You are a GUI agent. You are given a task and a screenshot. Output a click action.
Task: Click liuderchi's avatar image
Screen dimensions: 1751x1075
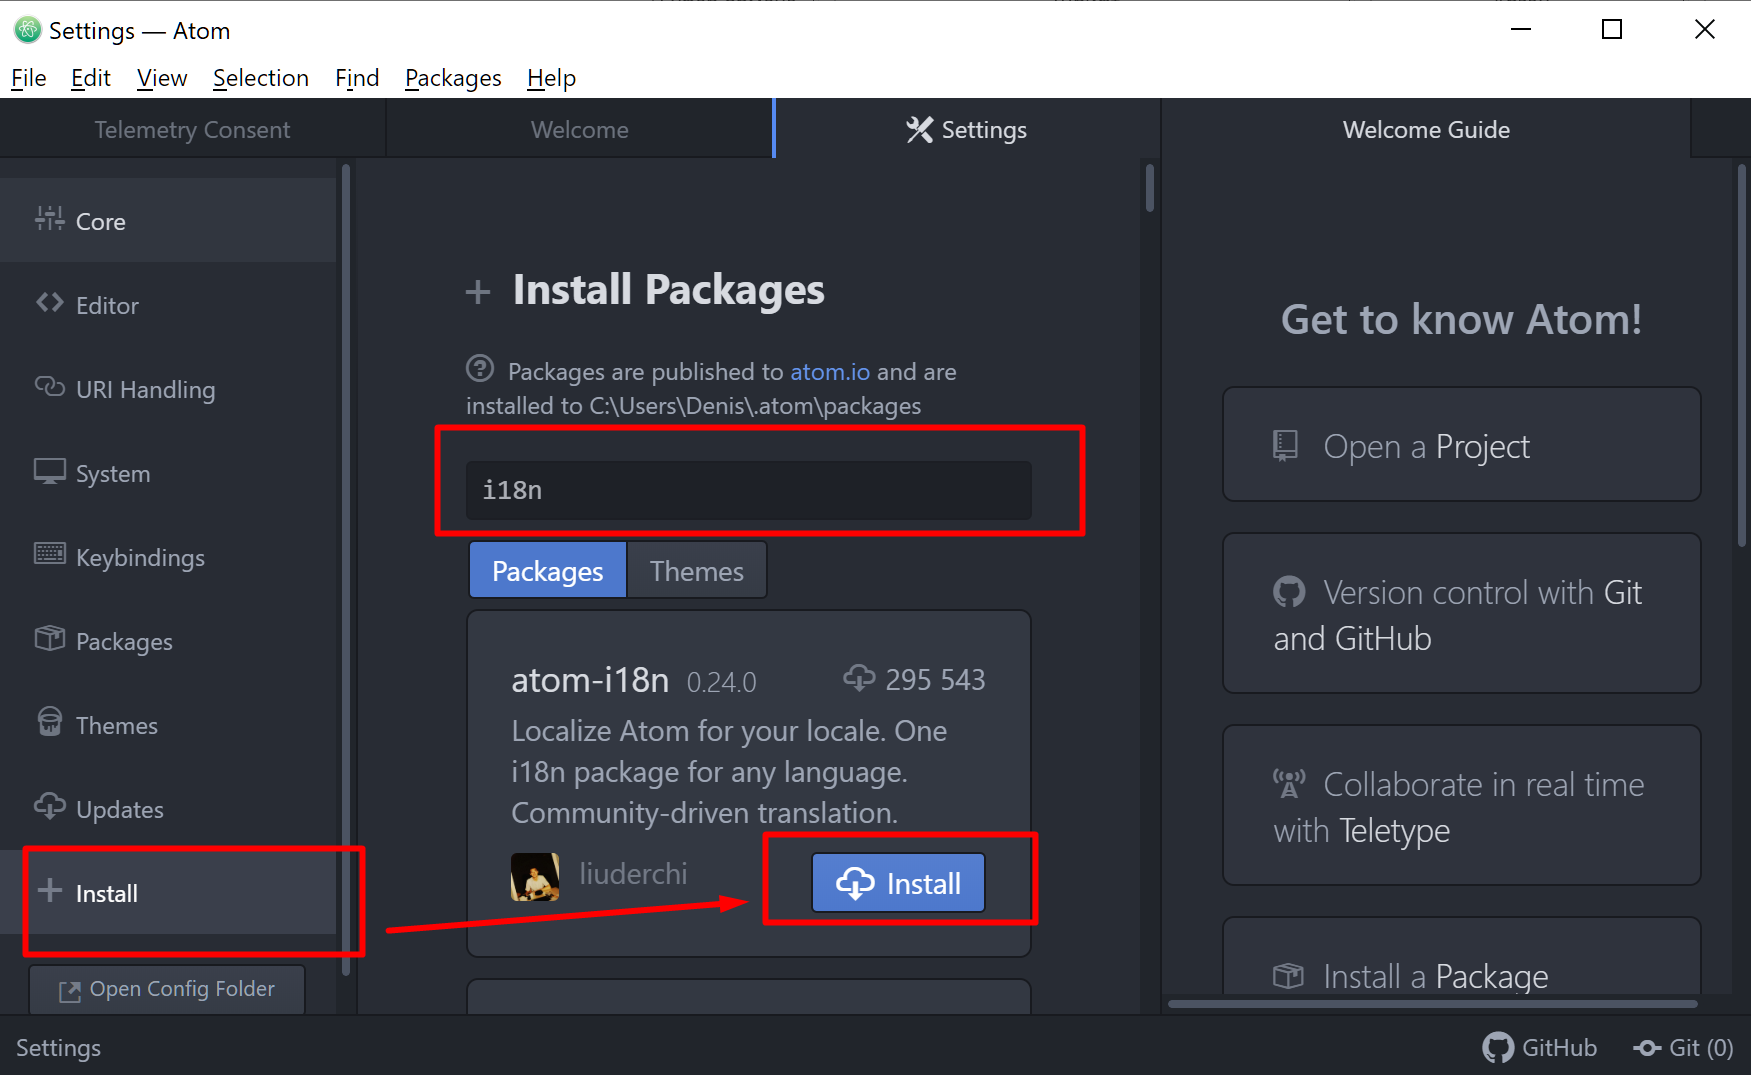(535, 876)
